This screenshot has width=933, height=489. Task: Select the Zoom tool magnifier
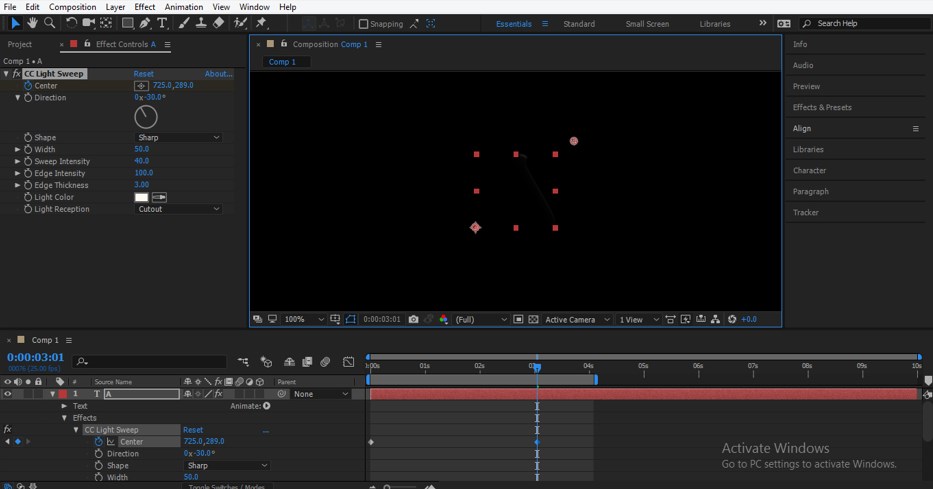49,23
